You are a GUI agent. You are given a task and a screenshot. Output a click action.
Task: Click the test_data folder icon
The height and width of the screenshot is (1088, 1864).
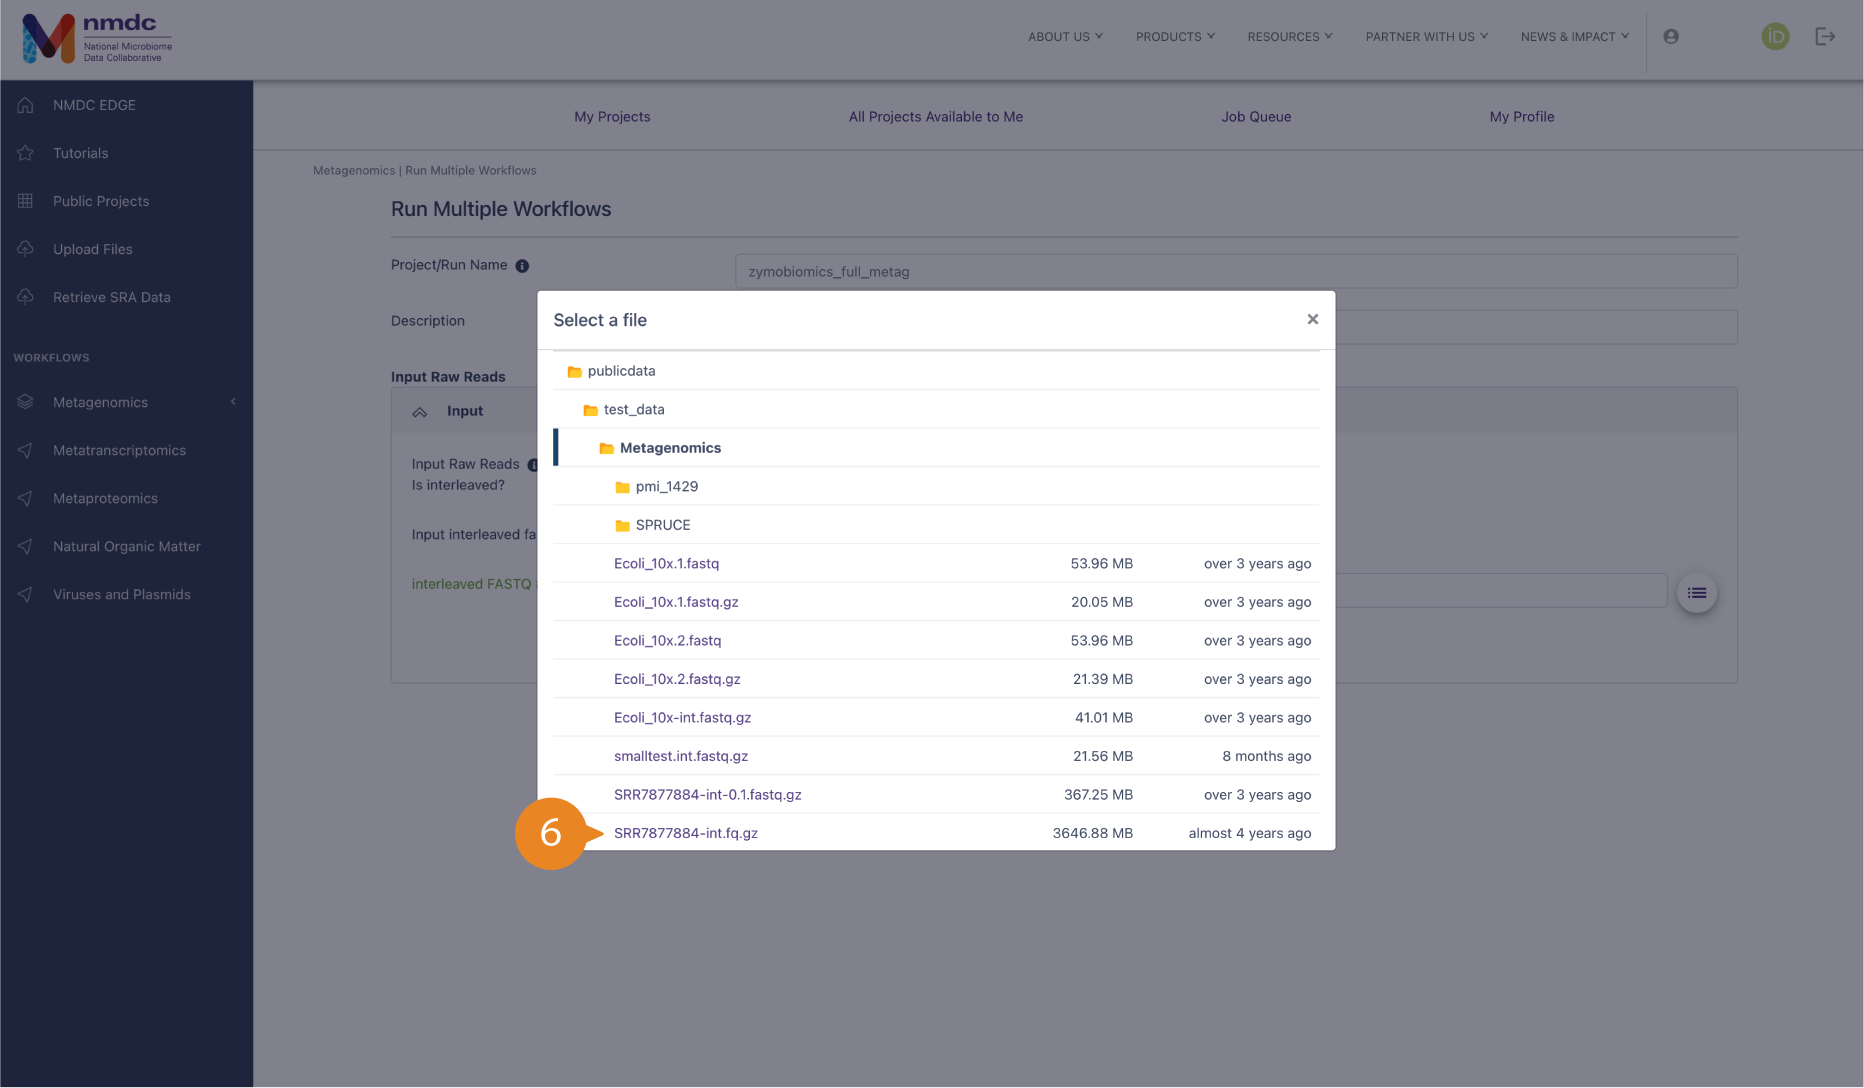pos(590,410)
